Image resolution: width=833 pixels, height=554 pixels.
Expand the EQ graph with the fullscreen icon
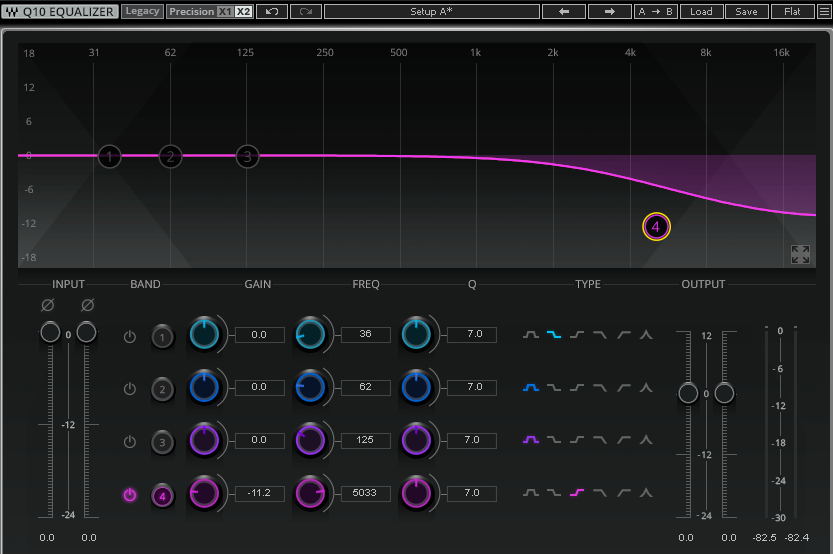[800, 254]
